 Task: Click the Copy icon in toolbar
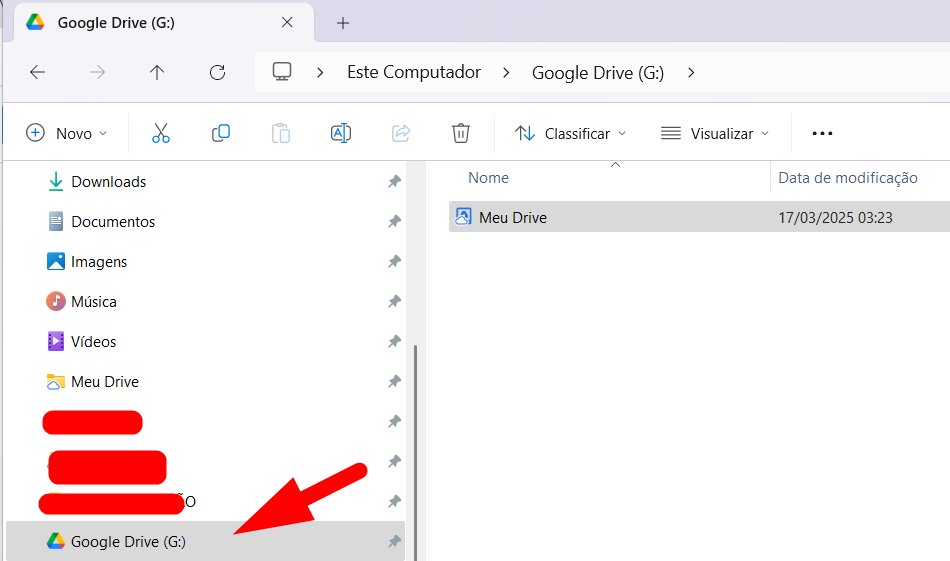coord(221,133)
